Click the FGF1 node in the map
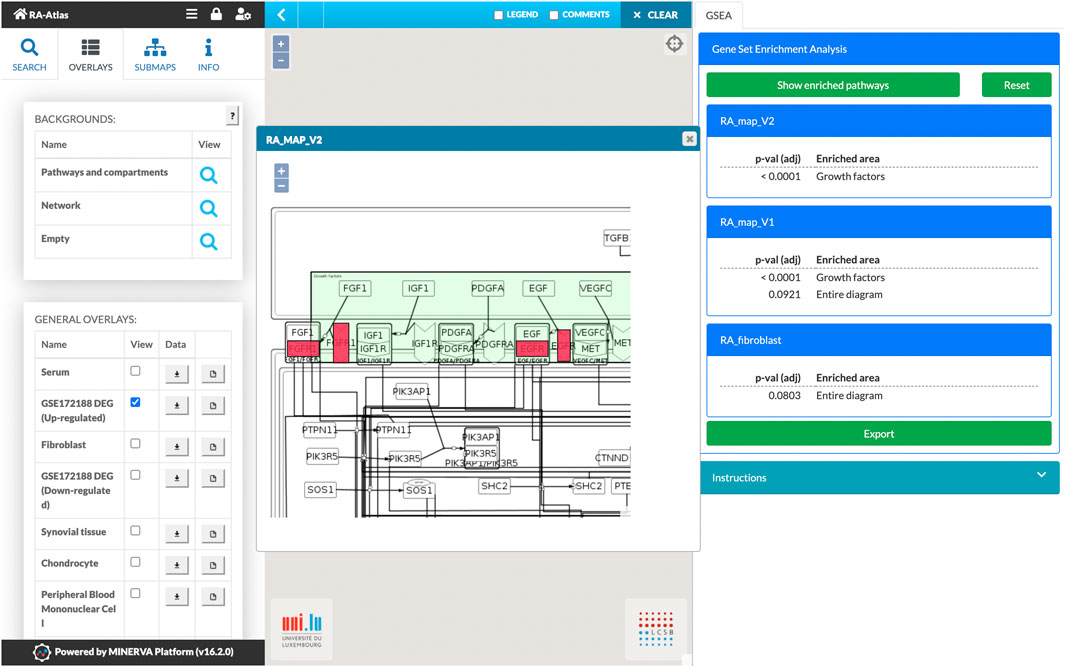 pos(355,288)
